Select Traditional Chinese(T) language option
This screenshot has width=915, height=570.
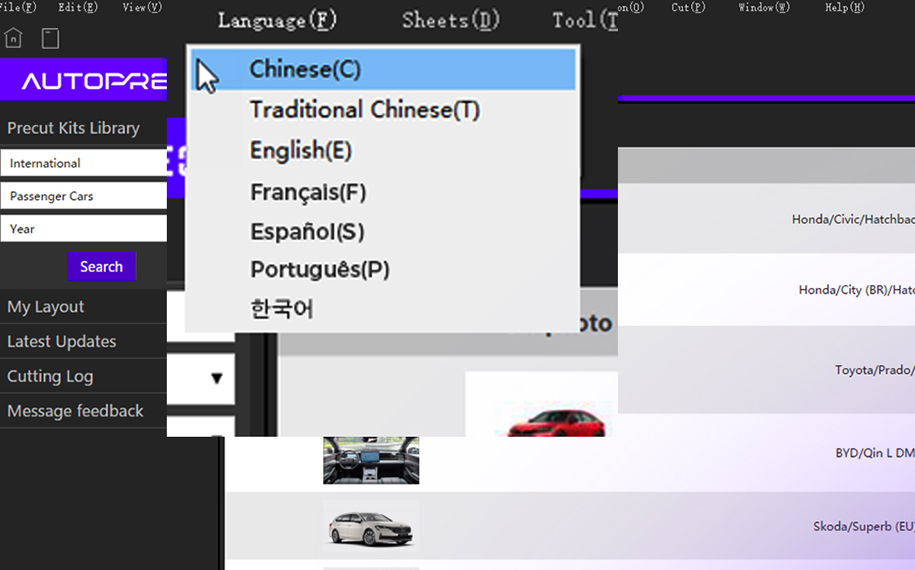point(365,110)
